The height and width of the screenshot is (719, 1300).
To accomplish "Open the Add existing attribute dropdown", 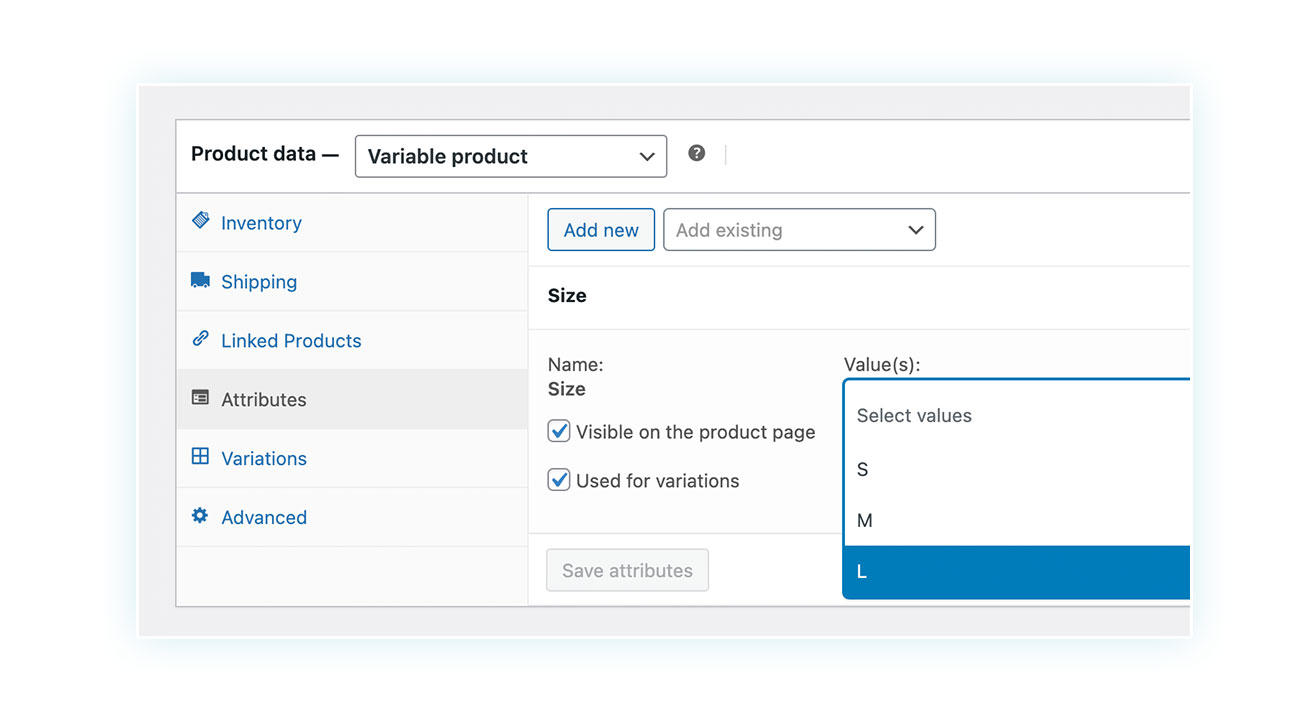I will point(799,230).
